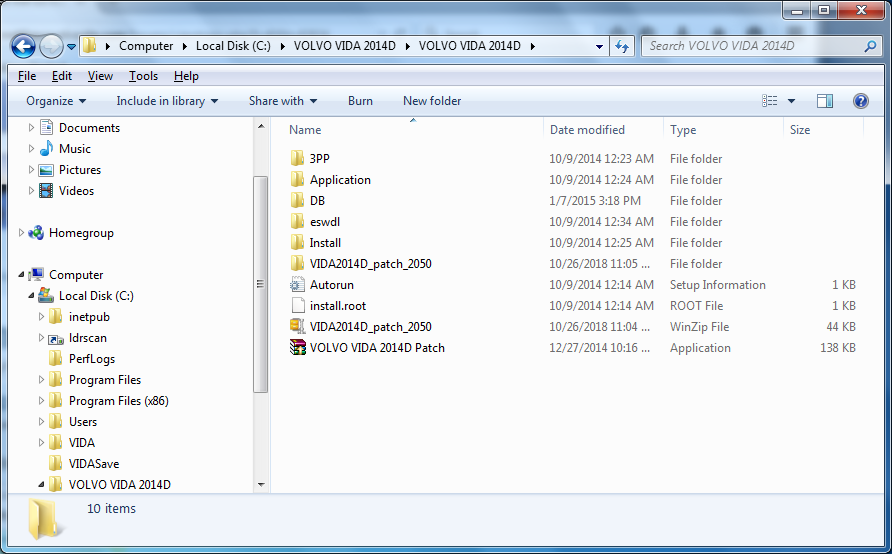This screenshot has width=892, height=554.
Task: Select the VIDA2014D_patch_2050 folder icon
Action: click(298, 263)
